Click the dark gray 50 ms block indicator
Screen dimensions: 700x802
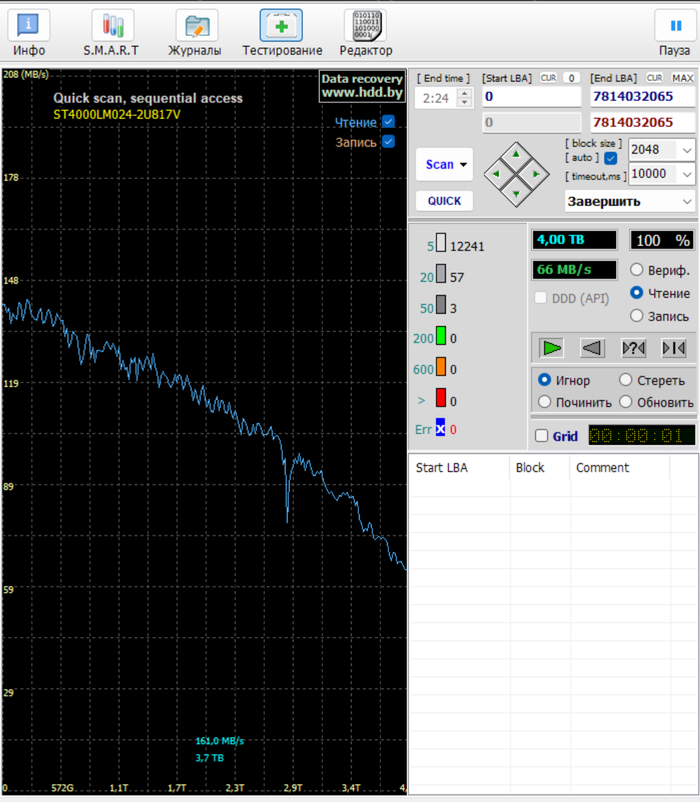(441, 305)
